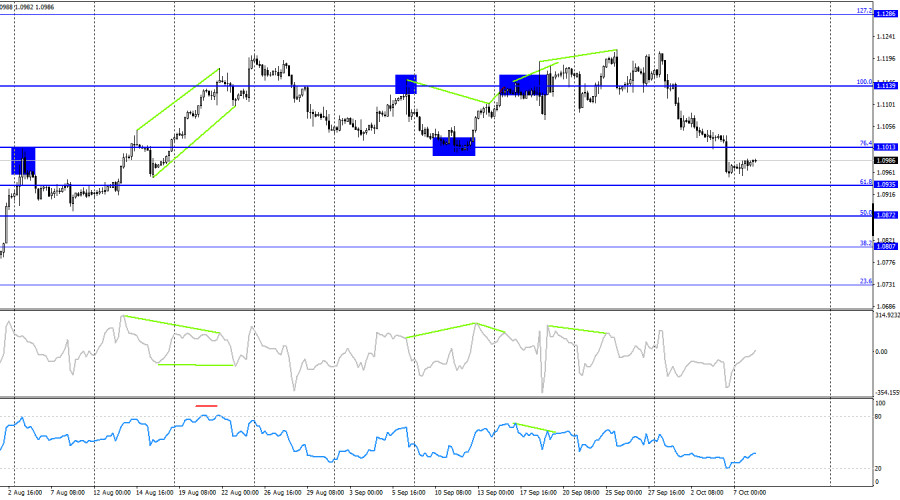Click the 38.2 Fibonacci level label
This screenshot has height=500, width=900.
[866, 243]
